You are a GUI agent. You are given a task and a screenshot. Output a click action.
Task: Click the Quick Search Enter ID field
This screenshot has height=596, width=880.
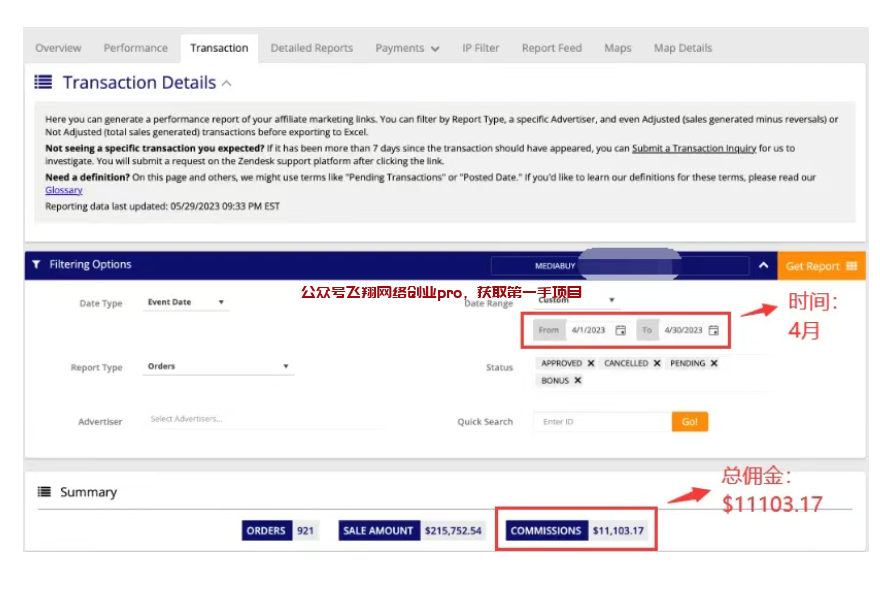[x=602, y=422]
